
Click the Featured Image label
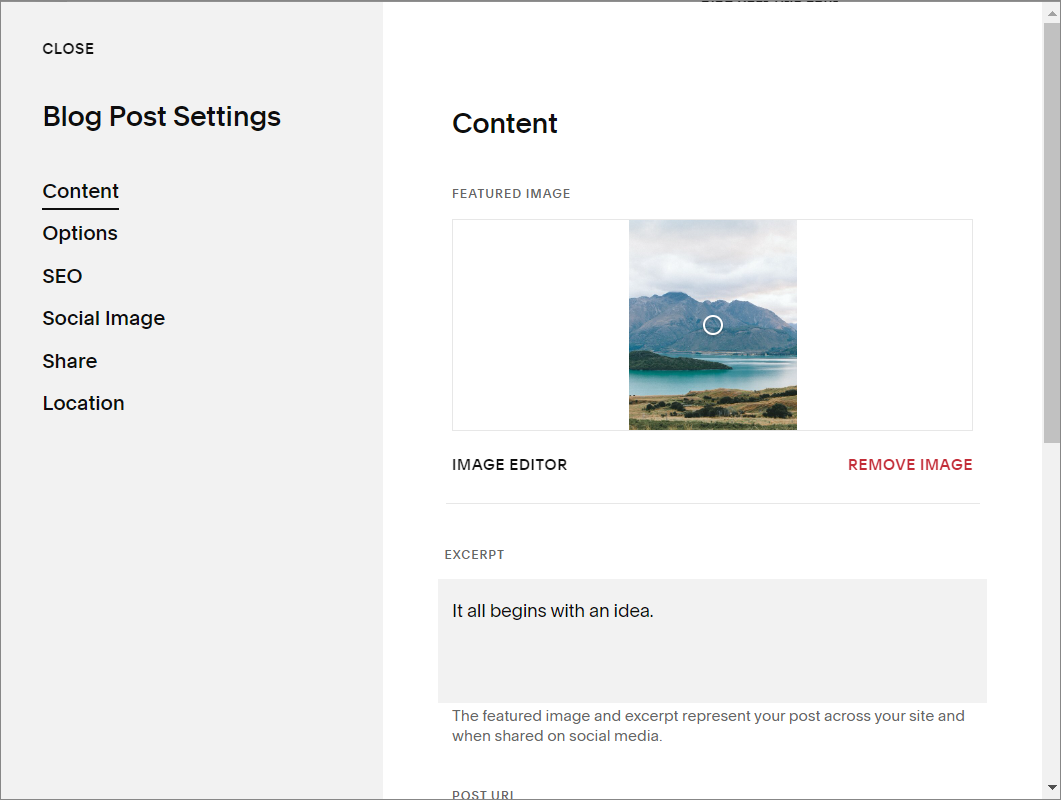click(x=511, y=193)
